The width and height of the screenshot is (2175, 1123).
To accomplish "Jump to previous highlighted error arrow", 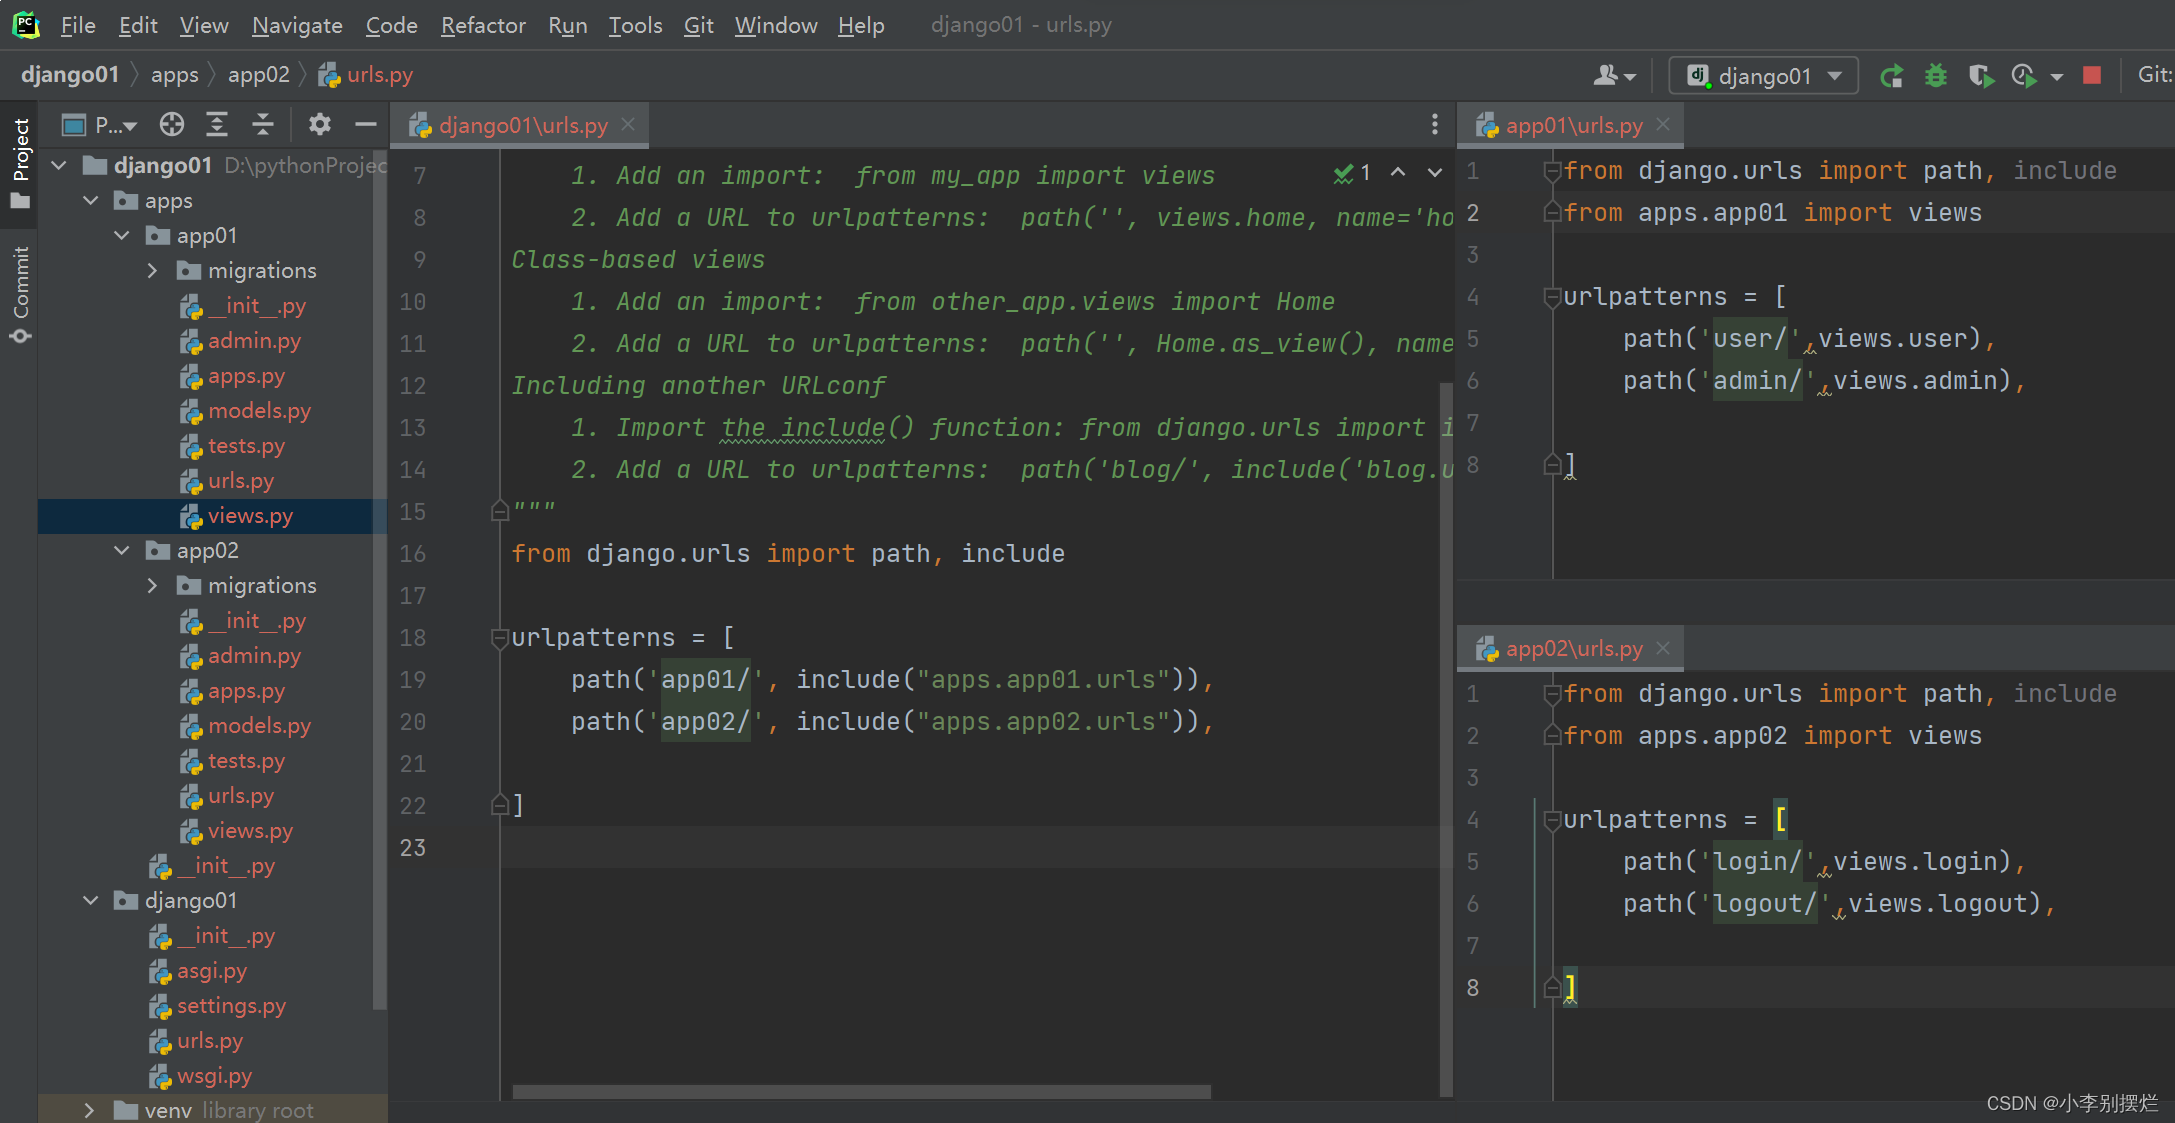I will tap(1398, 173).
